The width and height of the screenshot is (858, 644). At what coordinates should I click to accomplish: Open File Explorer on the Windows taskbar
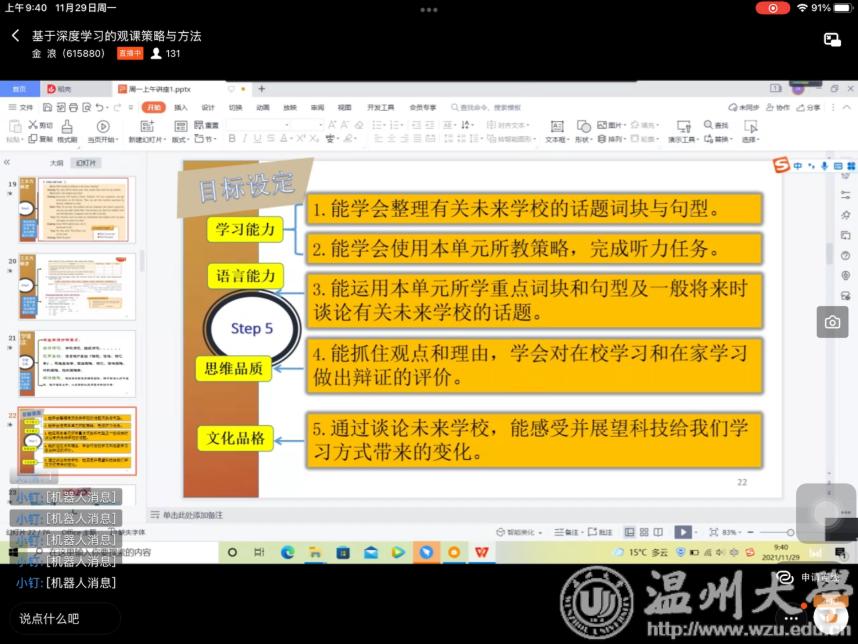[x=315, y=552]
